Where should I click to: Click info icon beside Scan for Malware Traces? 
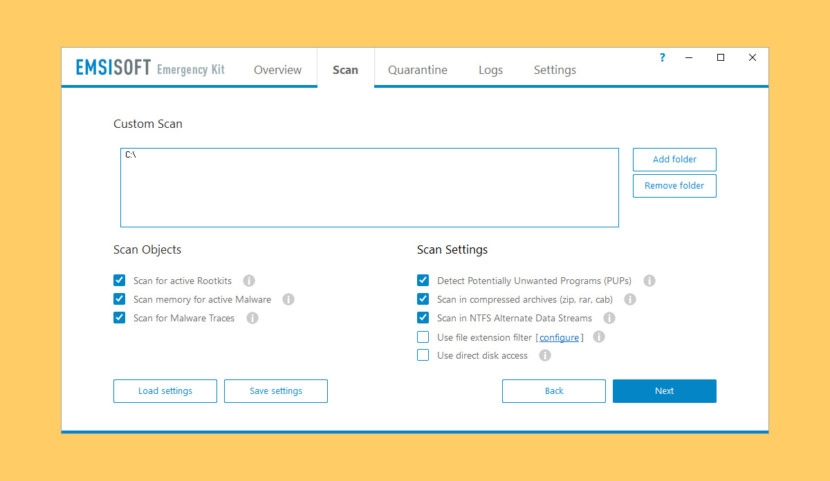click(252, 318)
